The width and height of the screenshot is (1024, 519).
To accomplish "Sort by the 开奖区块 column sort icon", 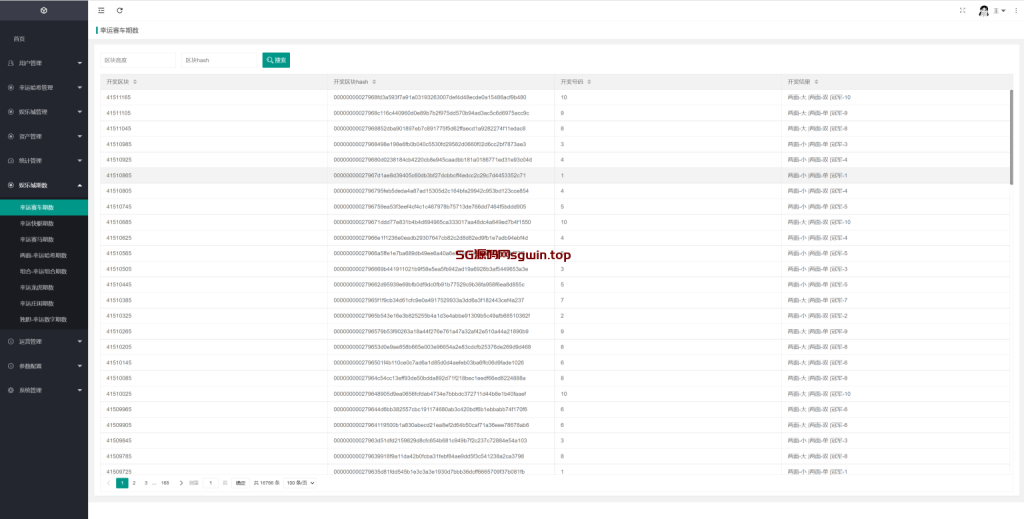I will (x=135, y=82).
